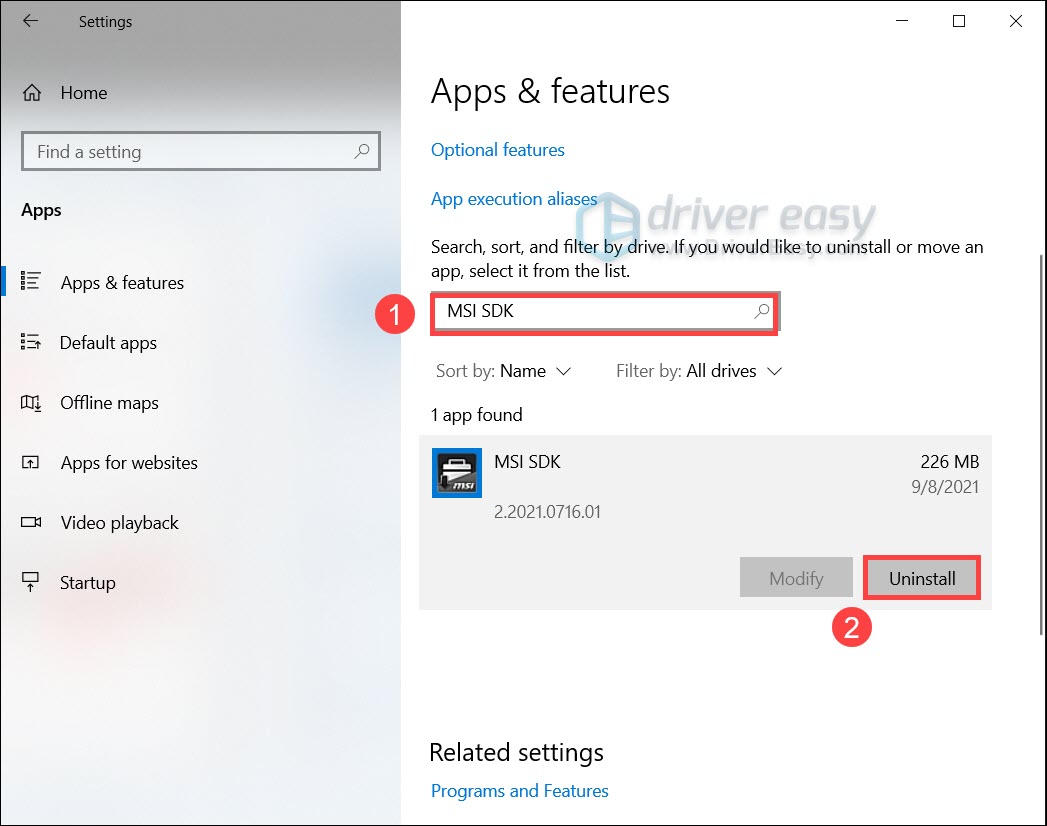
Task: Click Uninstall for MSI SDK
Action: coord(921,578)
